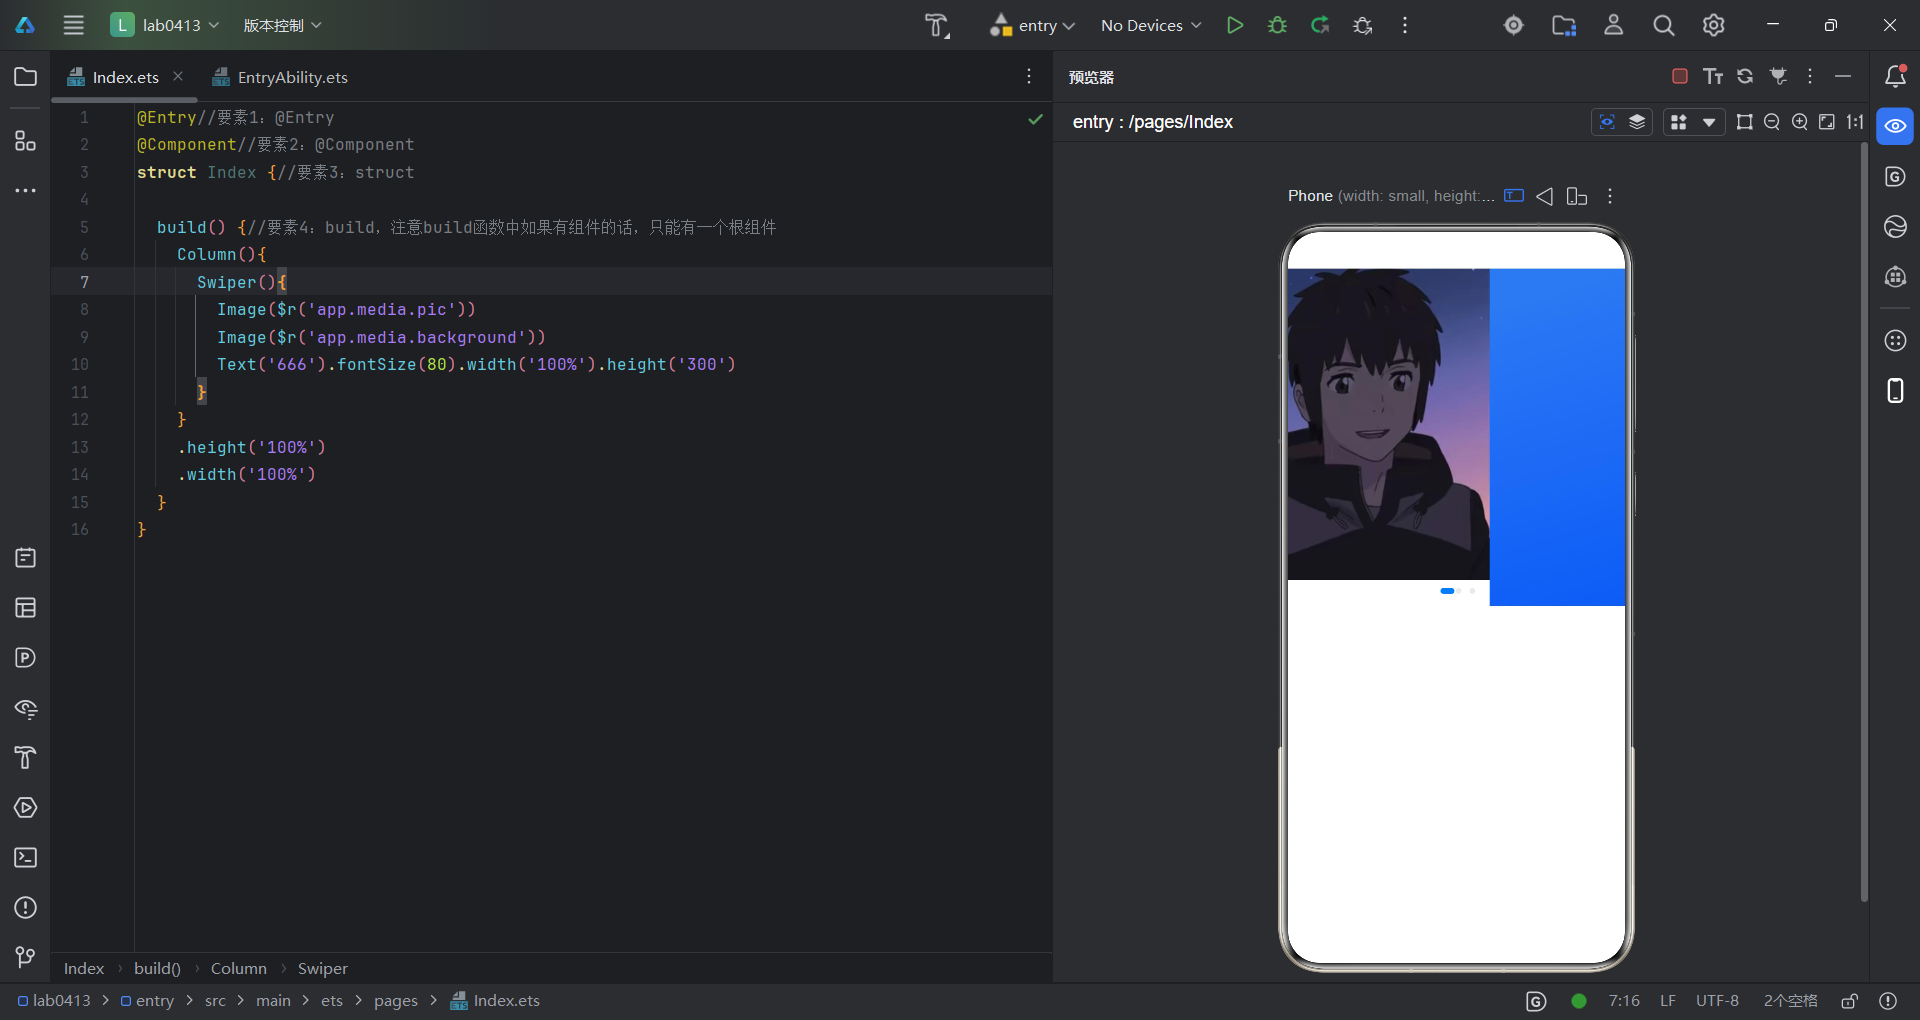Open the No Devices selector dropdown
1920x1020 pixels.
pos(1151,25)
